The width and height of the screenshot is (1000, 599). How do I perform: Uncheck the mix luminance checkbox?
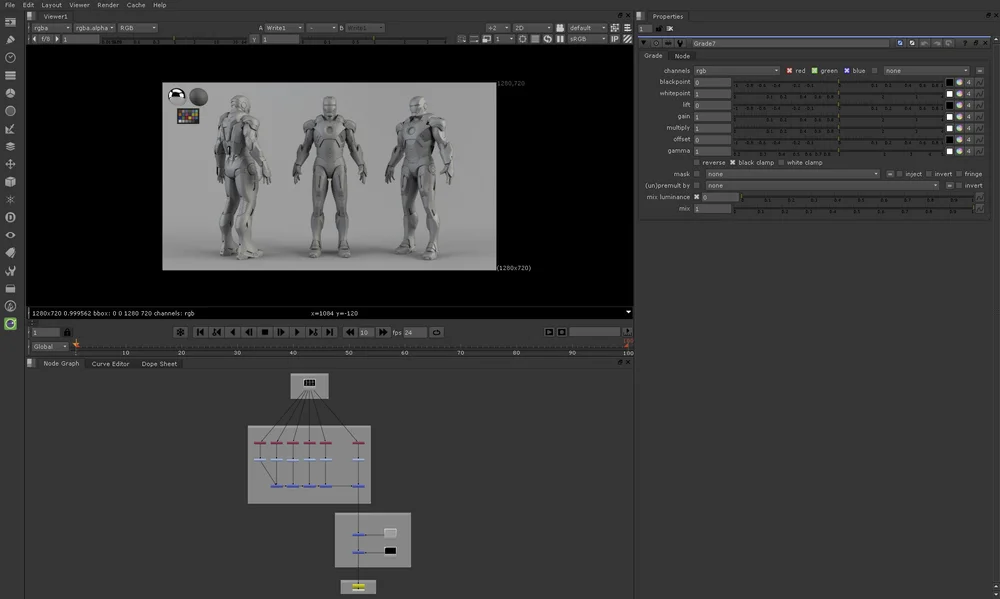pyautogui.click(x=696, y=197)
